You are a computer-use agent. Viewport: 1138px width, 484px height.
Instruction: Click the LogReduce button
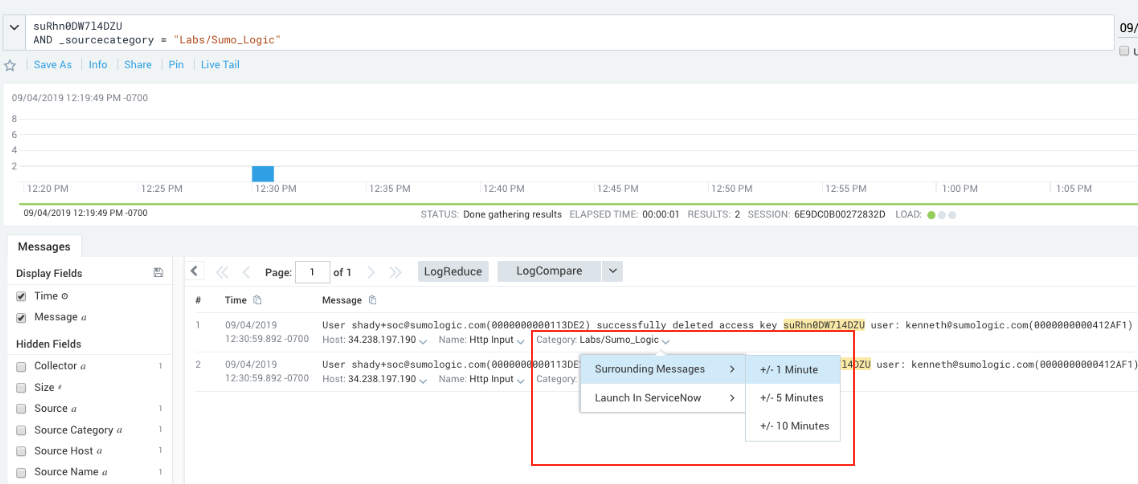coord(453,271)
